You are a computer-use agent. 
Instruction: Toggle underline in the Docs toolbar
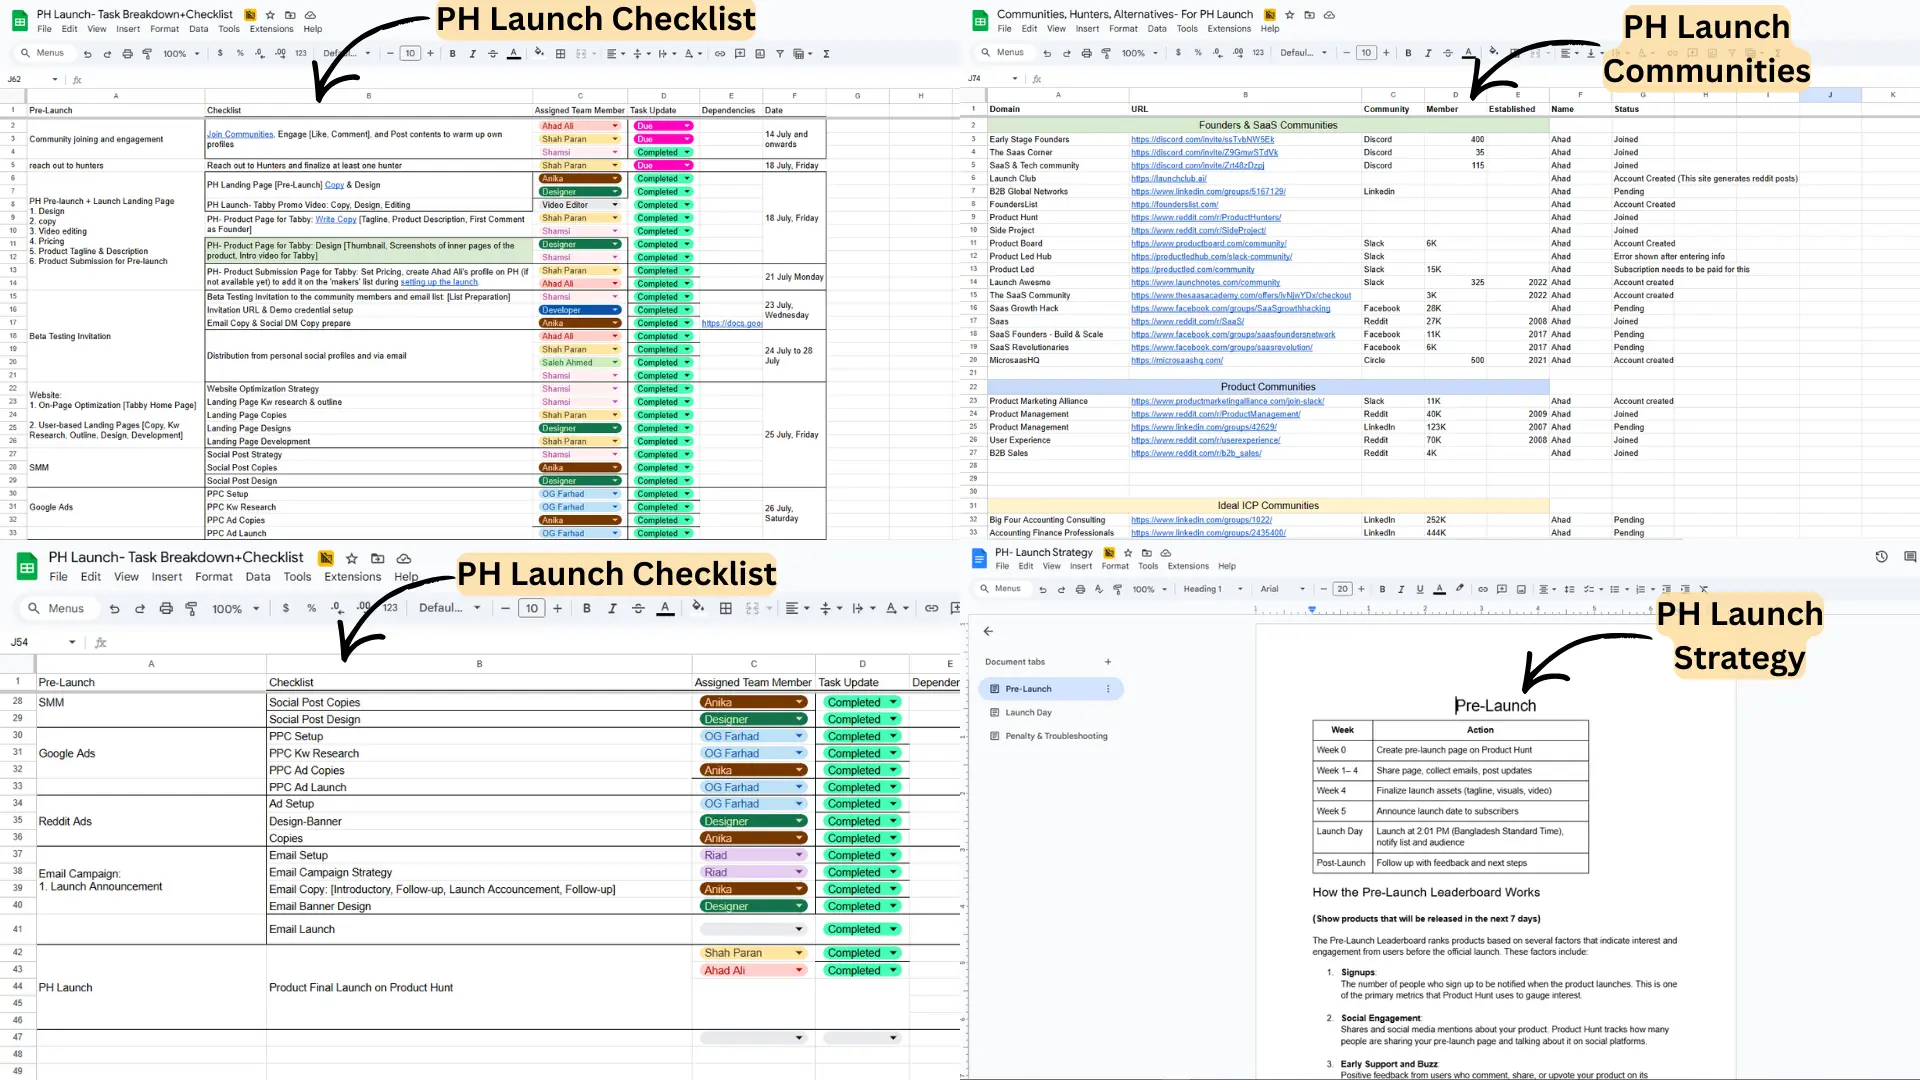1419,589
